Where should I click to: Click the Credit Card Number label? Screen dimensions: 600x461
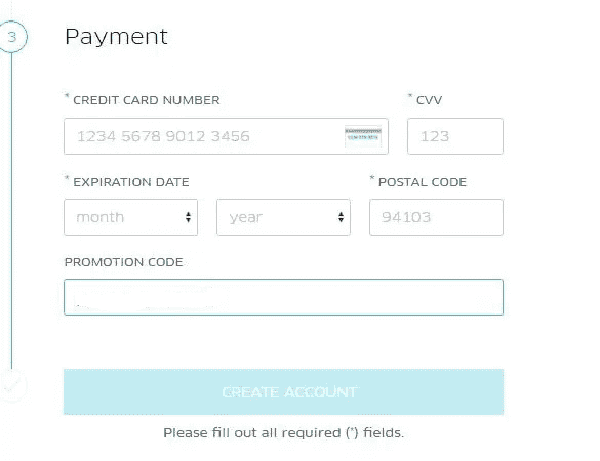tap(146, 100)
